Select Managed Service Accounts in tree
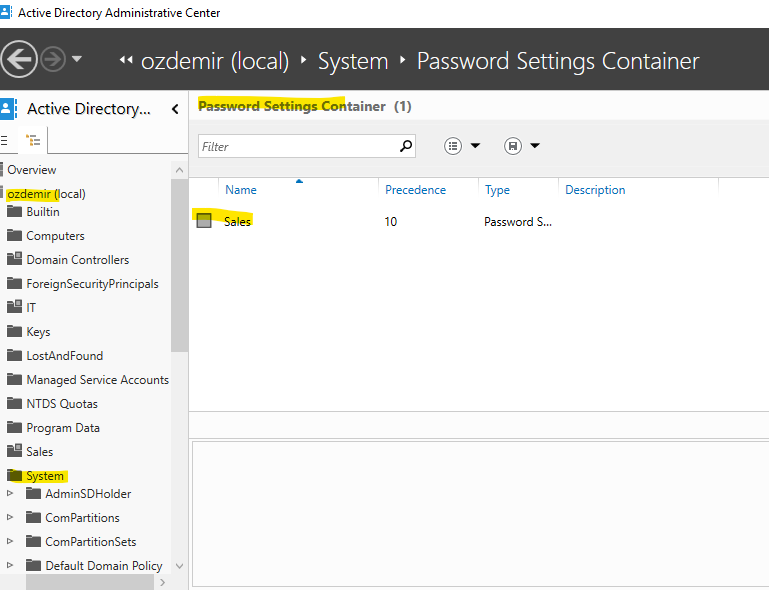Image resolution: width=769 pixels, height=590 pixels. point(97,380)
